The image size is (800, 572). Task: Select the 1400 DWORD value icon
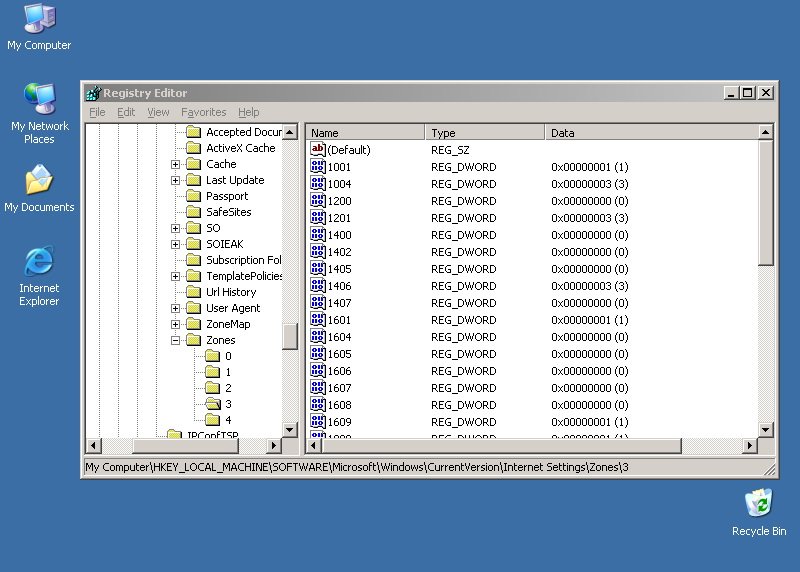tap(317, 235)
